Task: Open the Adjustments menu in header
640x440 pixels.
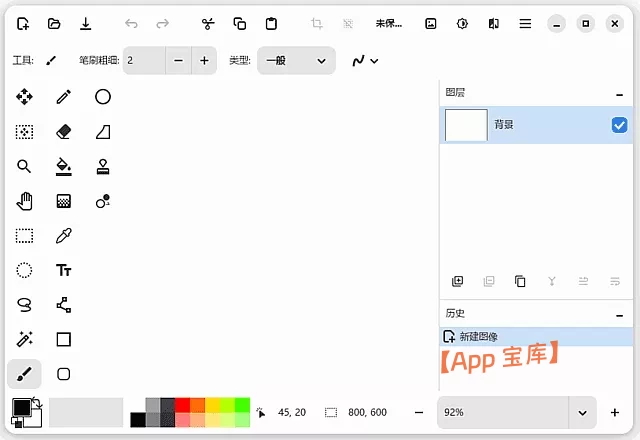Action: tap(462, 23)
